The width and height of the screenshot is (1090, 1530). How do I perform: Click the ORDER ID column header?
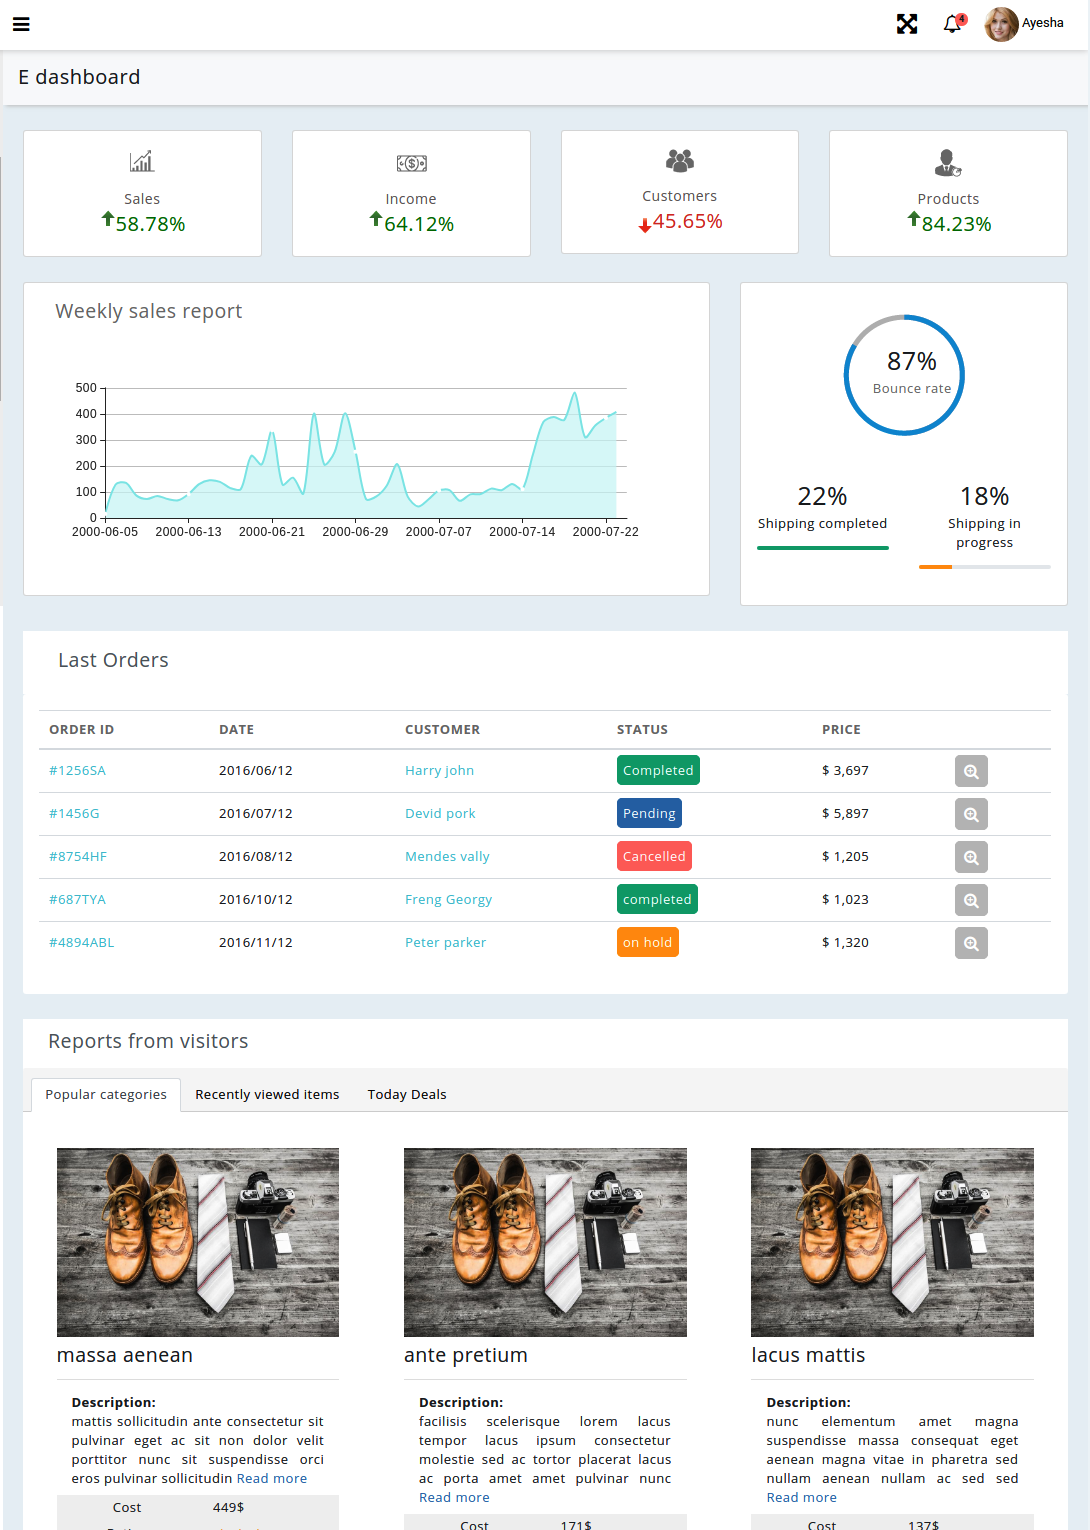point(82,730)
